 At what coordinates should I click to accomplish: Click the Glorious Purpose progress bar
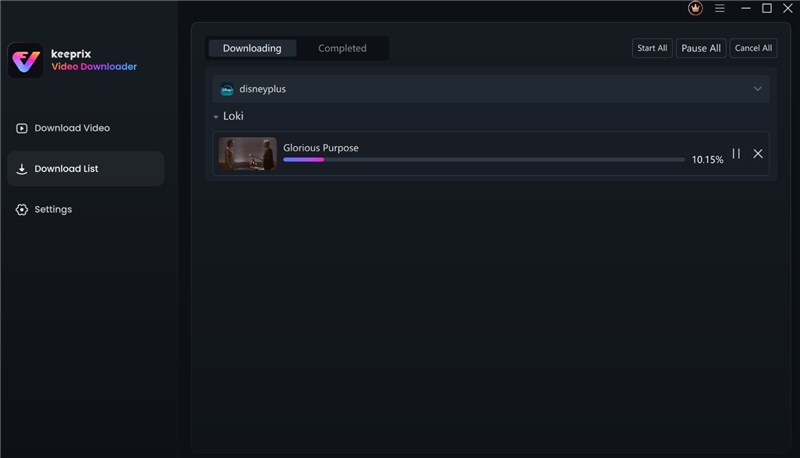coord(484,160)
